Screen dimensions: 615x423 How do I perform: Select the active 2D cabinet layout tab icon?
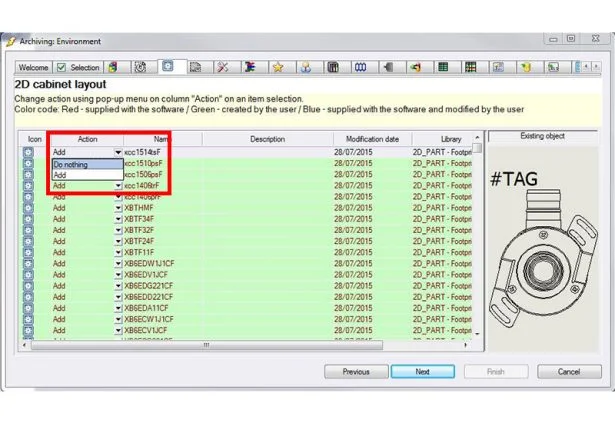point(168,67)
